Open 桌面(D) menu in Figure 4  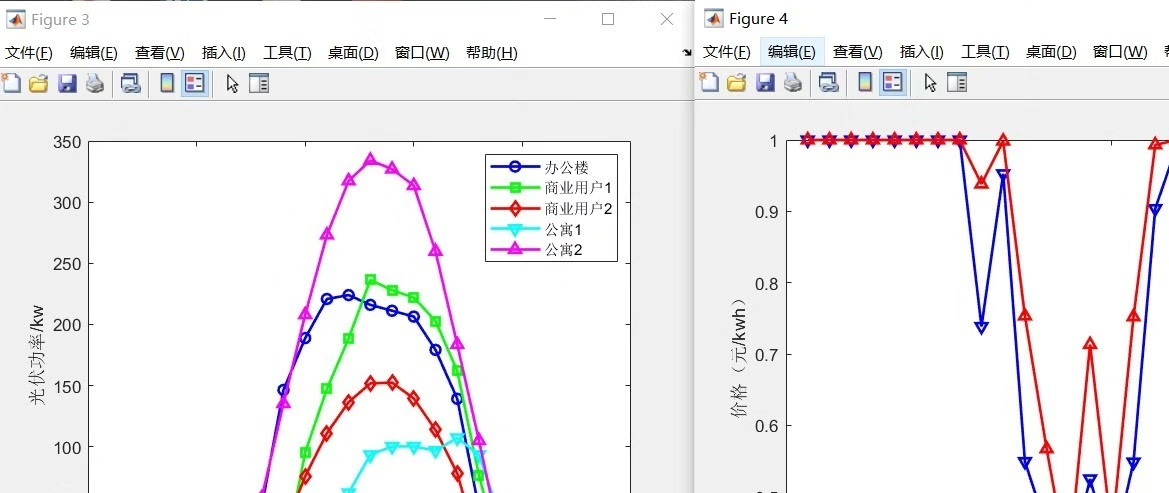pyautogui.click(x=1051, y=51)
